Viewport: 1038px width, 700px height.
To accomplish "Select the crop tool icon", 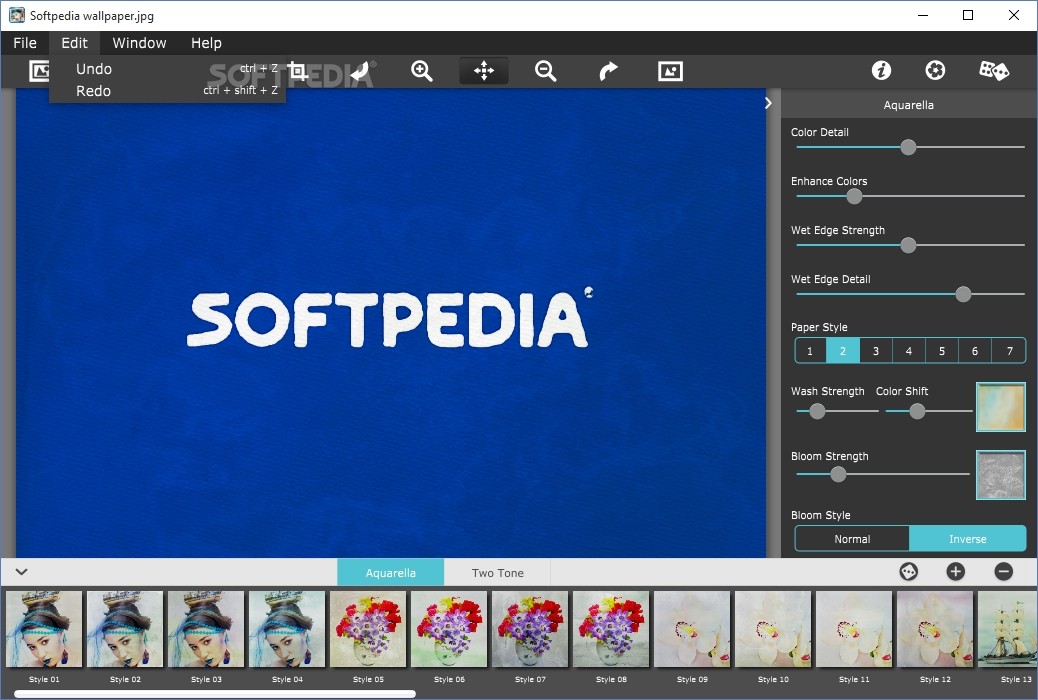I will coord(298,71).
